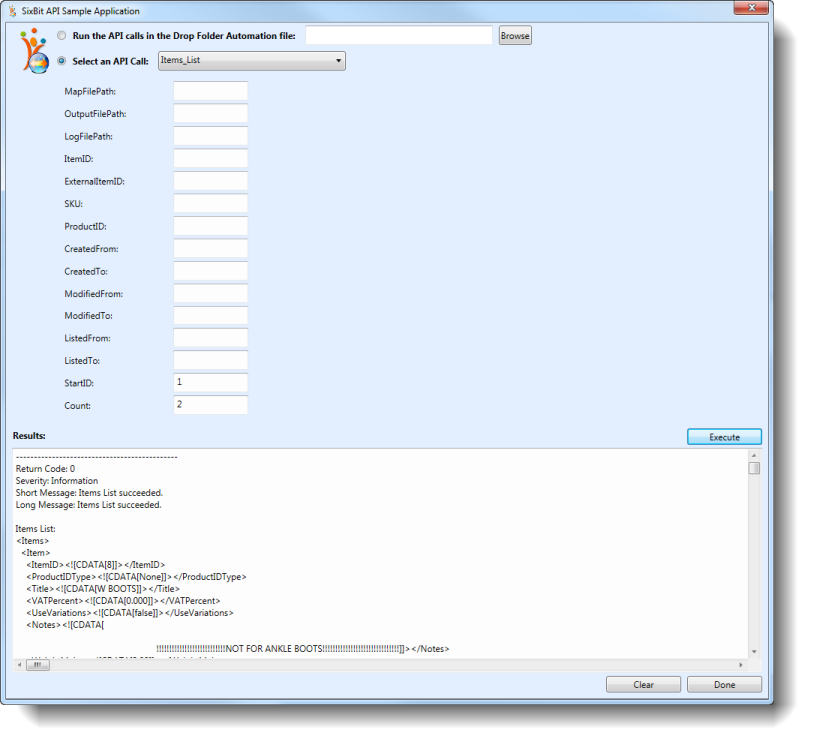Viewport: 814px width, 745px height.
Task: Click the results vertical scrollbar thumb
Action: [x=754, y=468]
